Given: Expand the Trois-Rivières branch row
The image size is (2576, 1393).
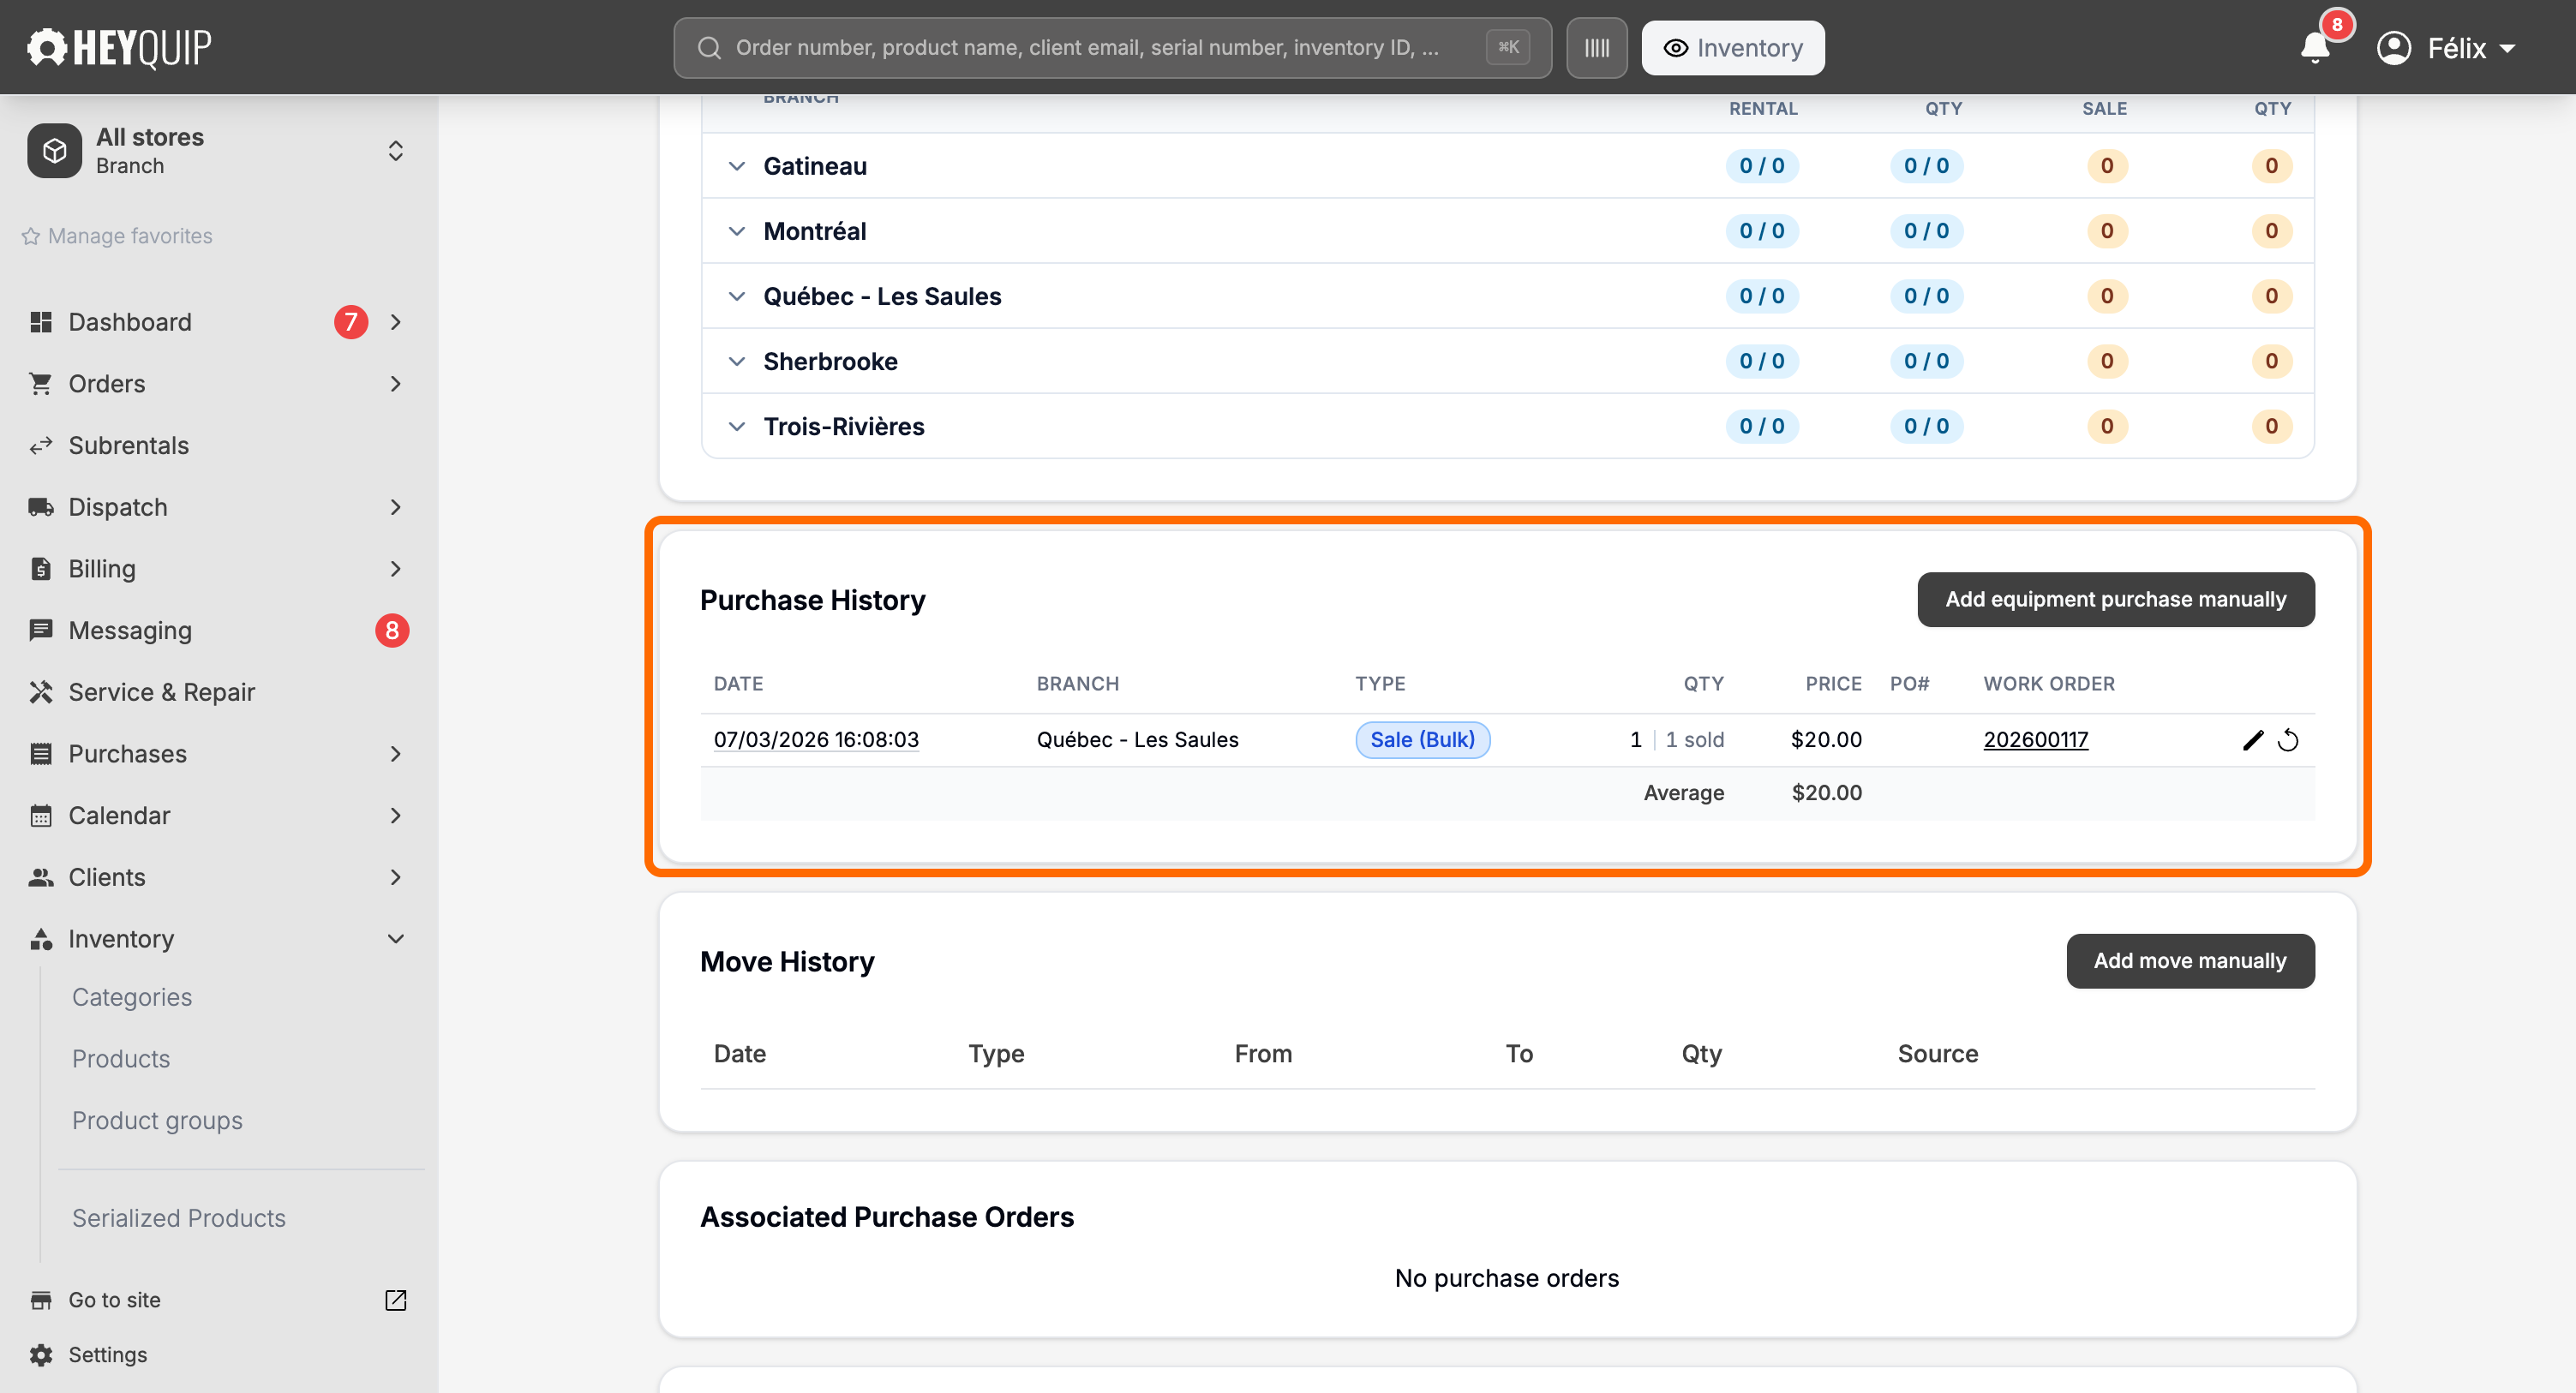Looking at the screenshot, I should pos(737,426).
